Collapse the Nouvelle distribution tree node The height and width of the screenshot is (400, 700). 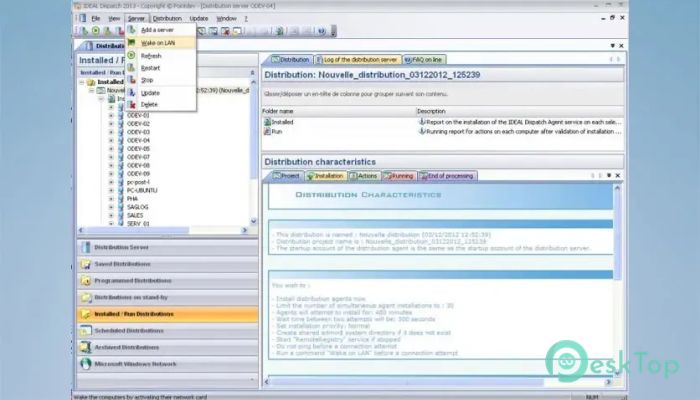(x=92, y=90)
